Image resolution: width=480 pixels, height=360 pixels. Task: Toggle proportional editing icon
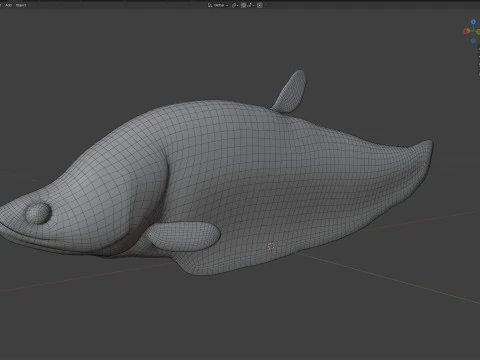click(x=259, y=5)
